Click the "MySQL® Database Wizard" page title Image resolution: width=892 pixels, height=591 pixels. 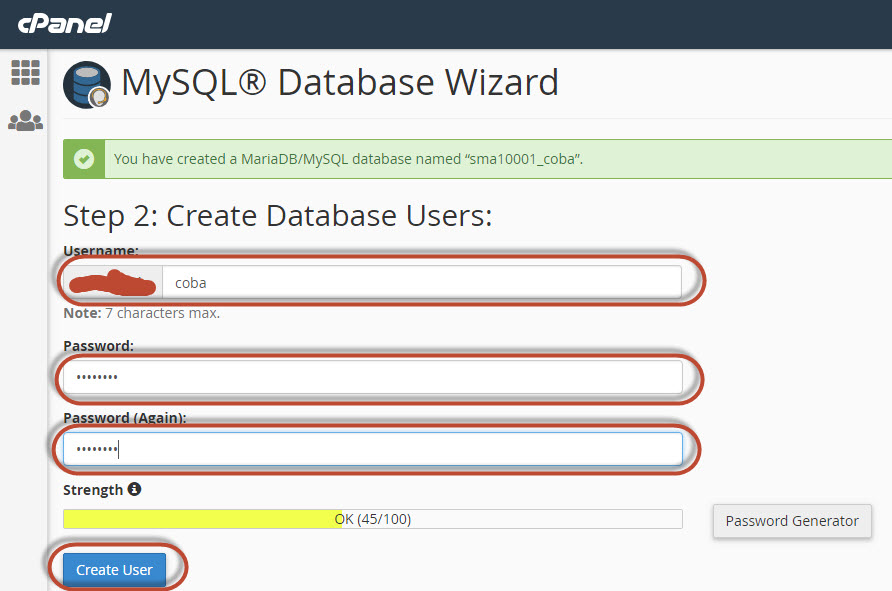(x=340, y=83)
